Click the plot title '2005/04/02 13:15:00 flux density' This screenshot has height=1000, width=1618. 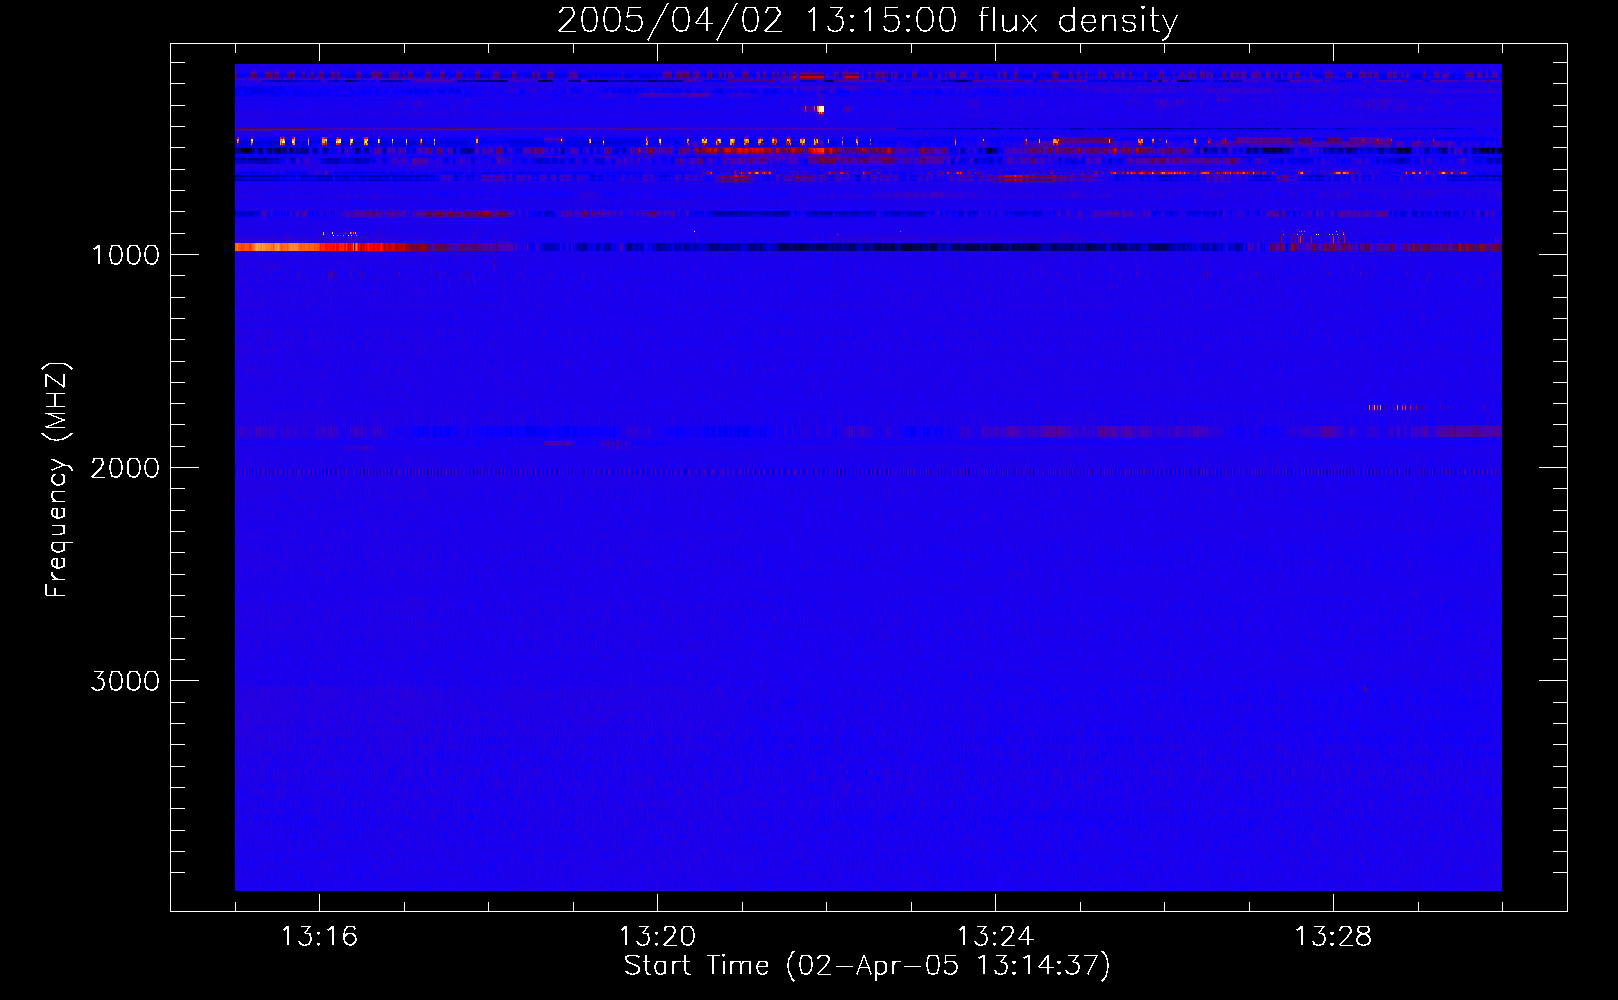pos(867,21)
